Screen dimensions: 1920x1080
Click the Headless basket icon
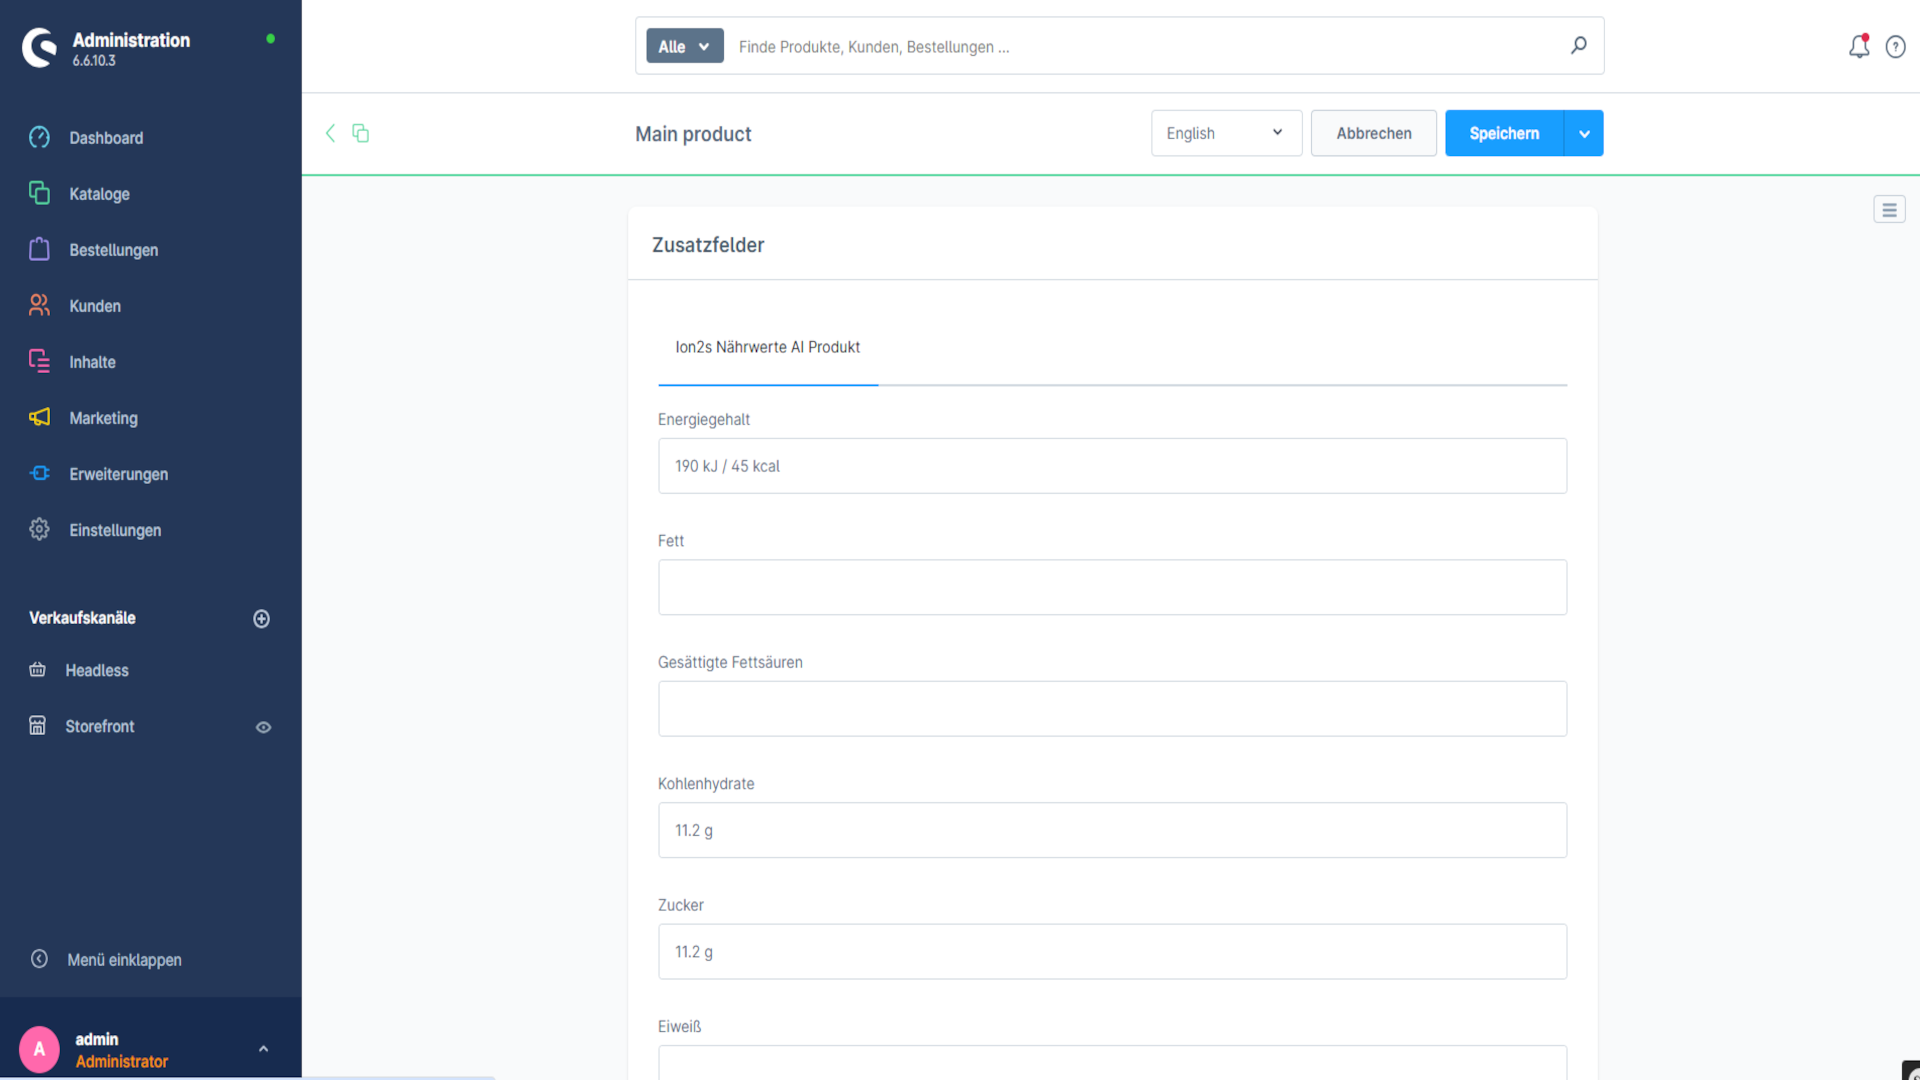tap(37, 670)
